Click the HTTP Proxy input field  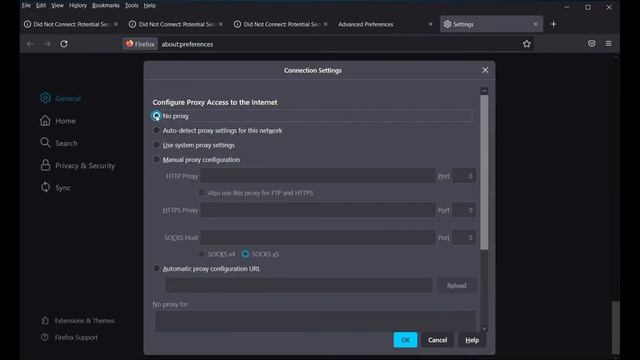coord(318,176)
